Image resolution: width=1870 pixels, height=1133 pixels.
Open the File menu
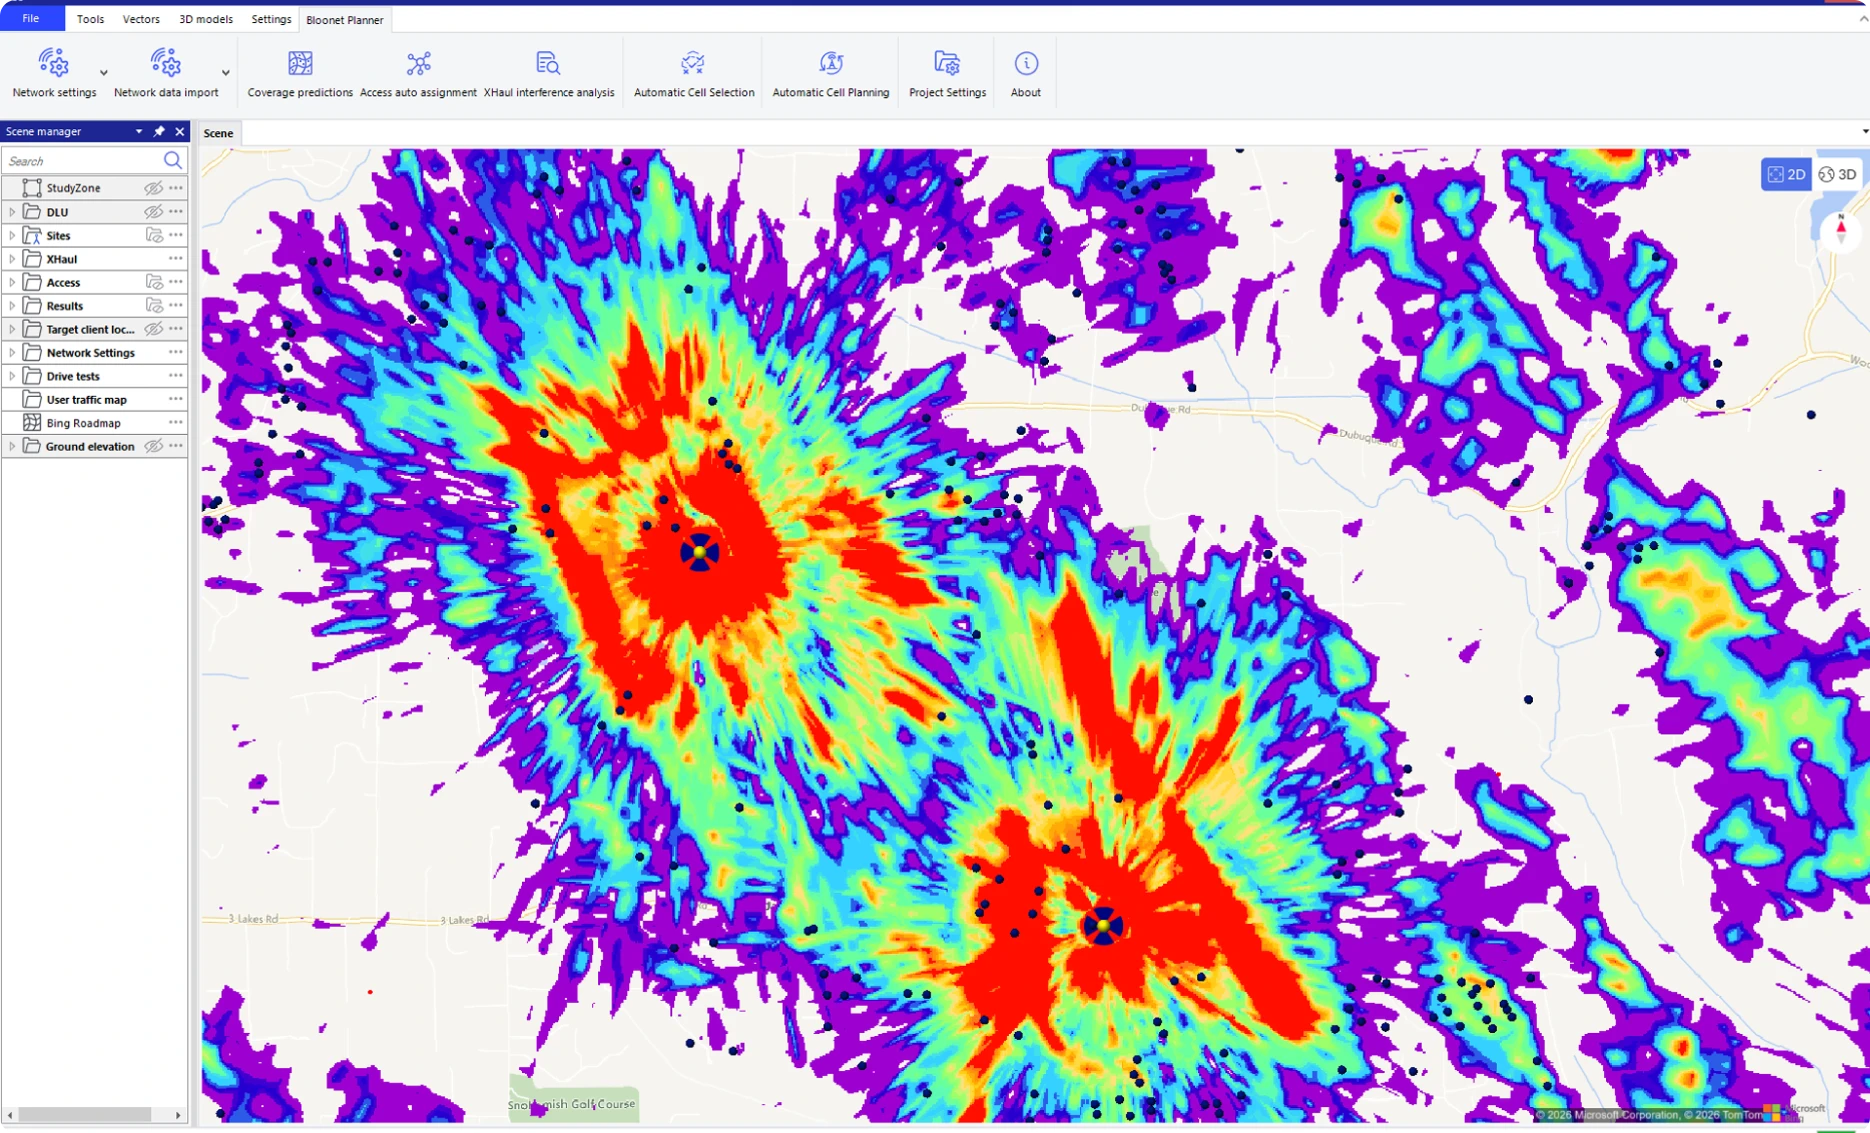pyautogui.click(x=31, y=18)
